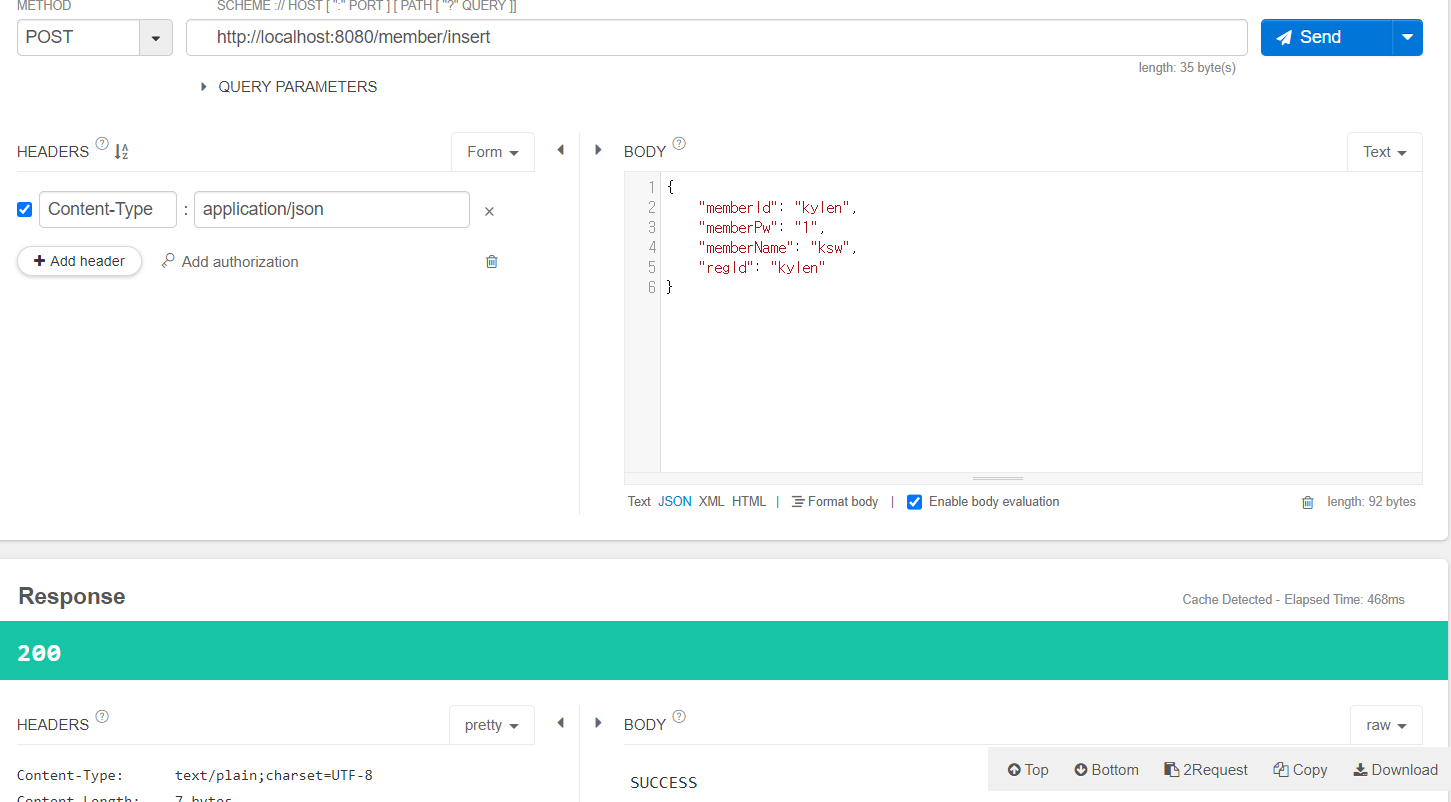Screen dimensions: 1451x802
Task: Click Format body
Action: (x=835, y=502)
